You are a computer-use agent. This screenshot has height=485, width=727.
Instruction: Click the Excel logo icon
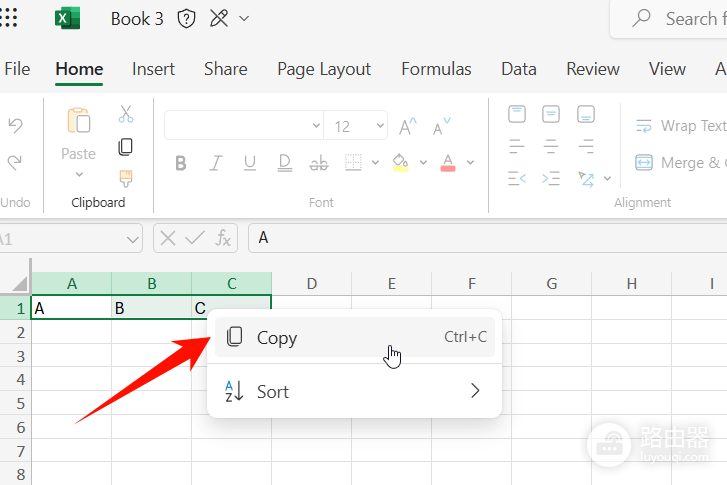[x=67, y=19]
